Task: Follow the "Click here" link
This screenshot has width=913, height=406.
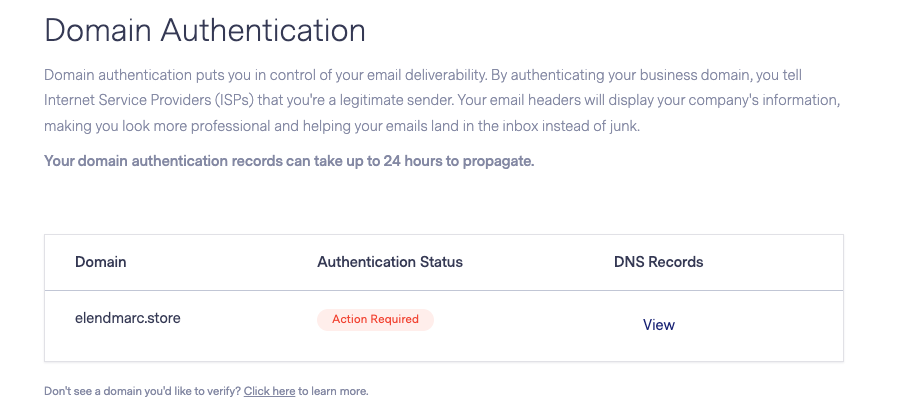Action: [269, 391]
